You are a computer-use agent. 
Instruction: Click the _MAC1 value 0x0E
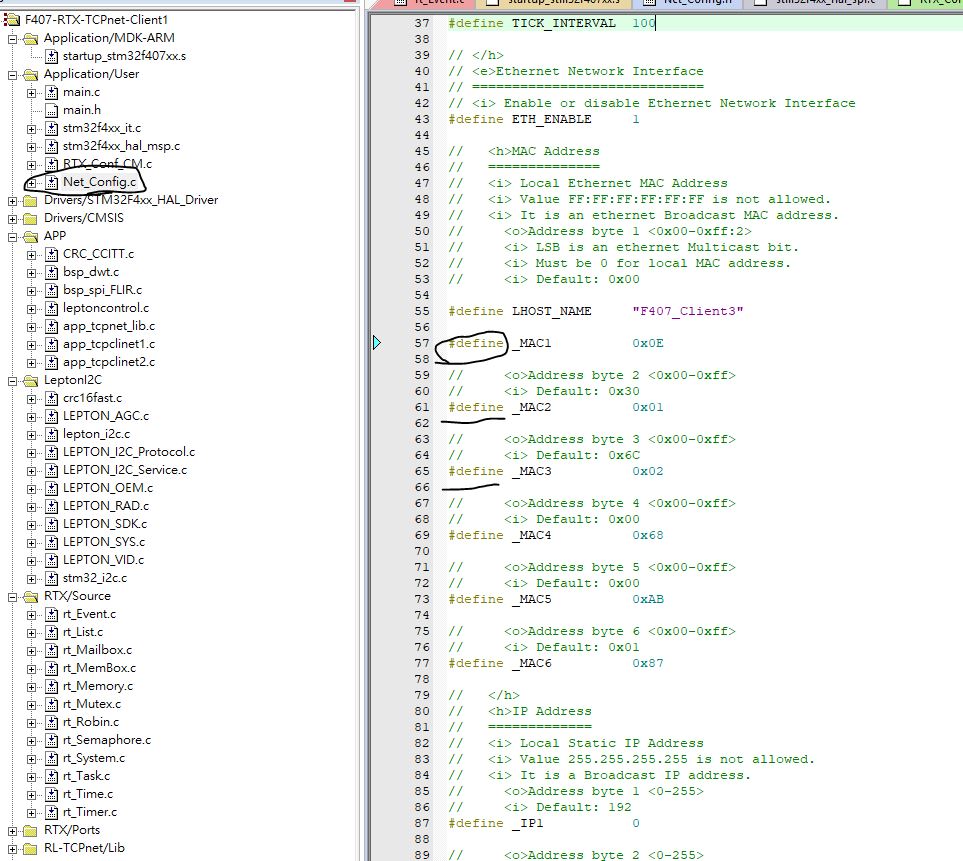click(x=648, y=343)
